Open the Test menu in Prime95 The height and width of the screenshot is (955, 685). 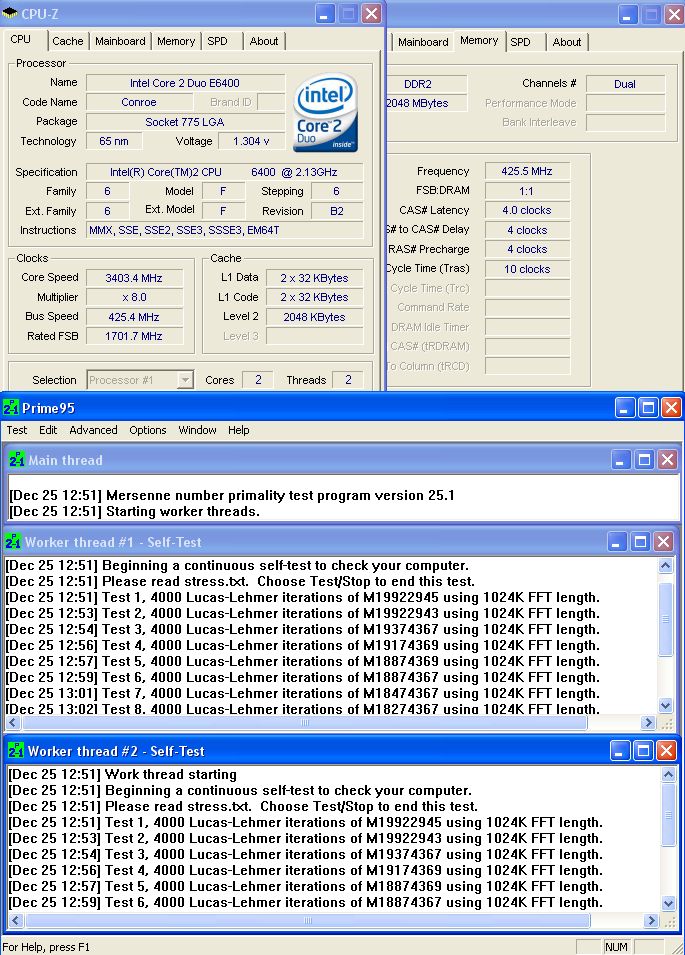(x=17, y=430)
